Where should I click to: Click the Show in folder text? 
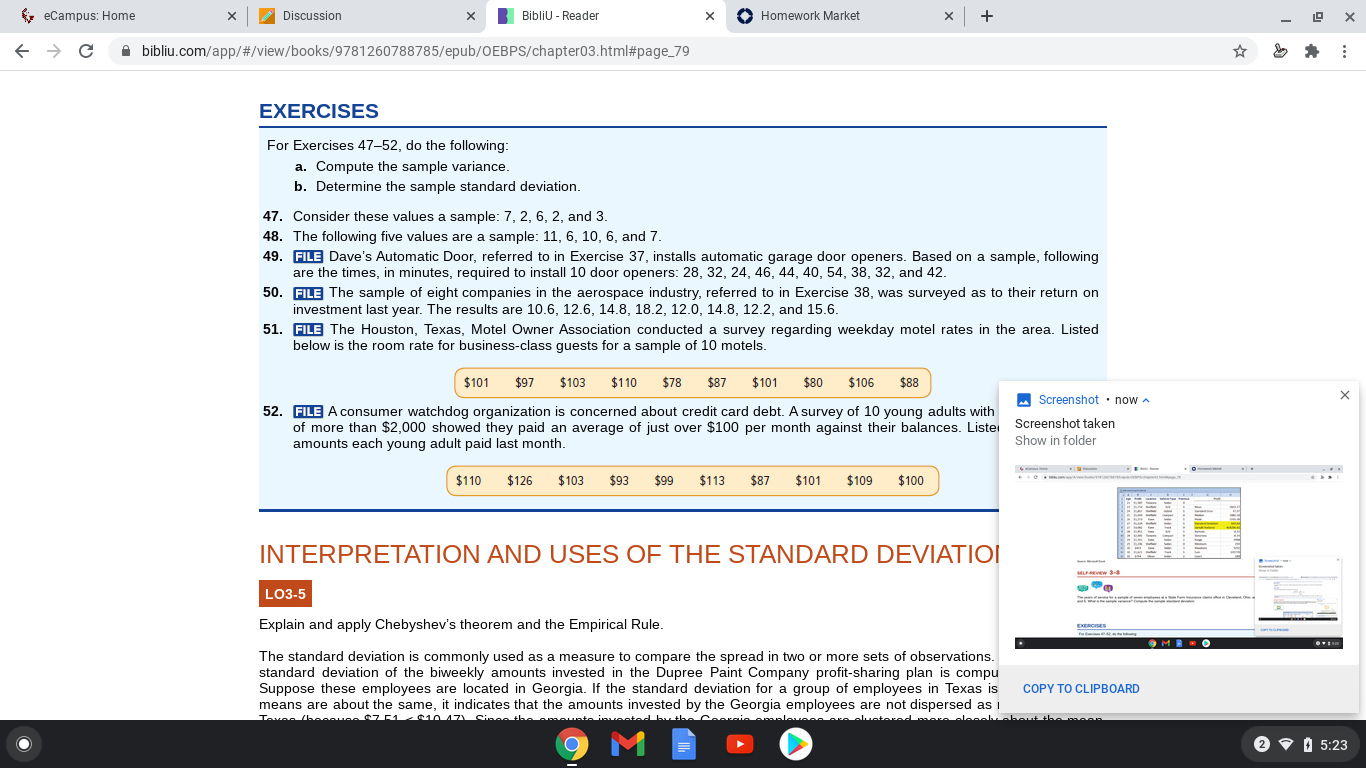click(1055, 441)
